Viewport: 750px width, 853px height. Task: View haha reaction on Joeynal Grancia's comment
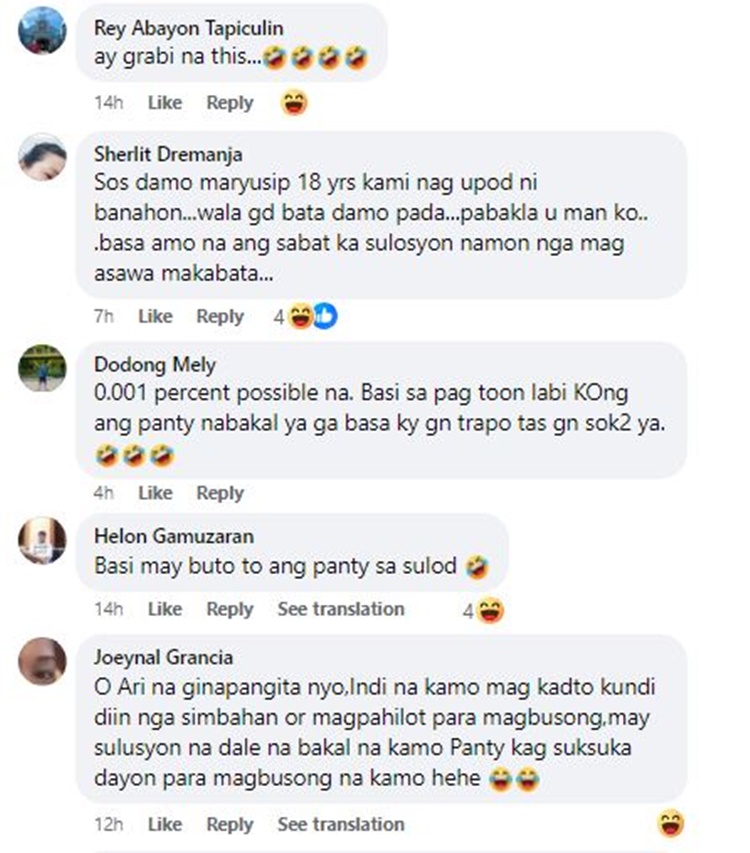(671, 824)
